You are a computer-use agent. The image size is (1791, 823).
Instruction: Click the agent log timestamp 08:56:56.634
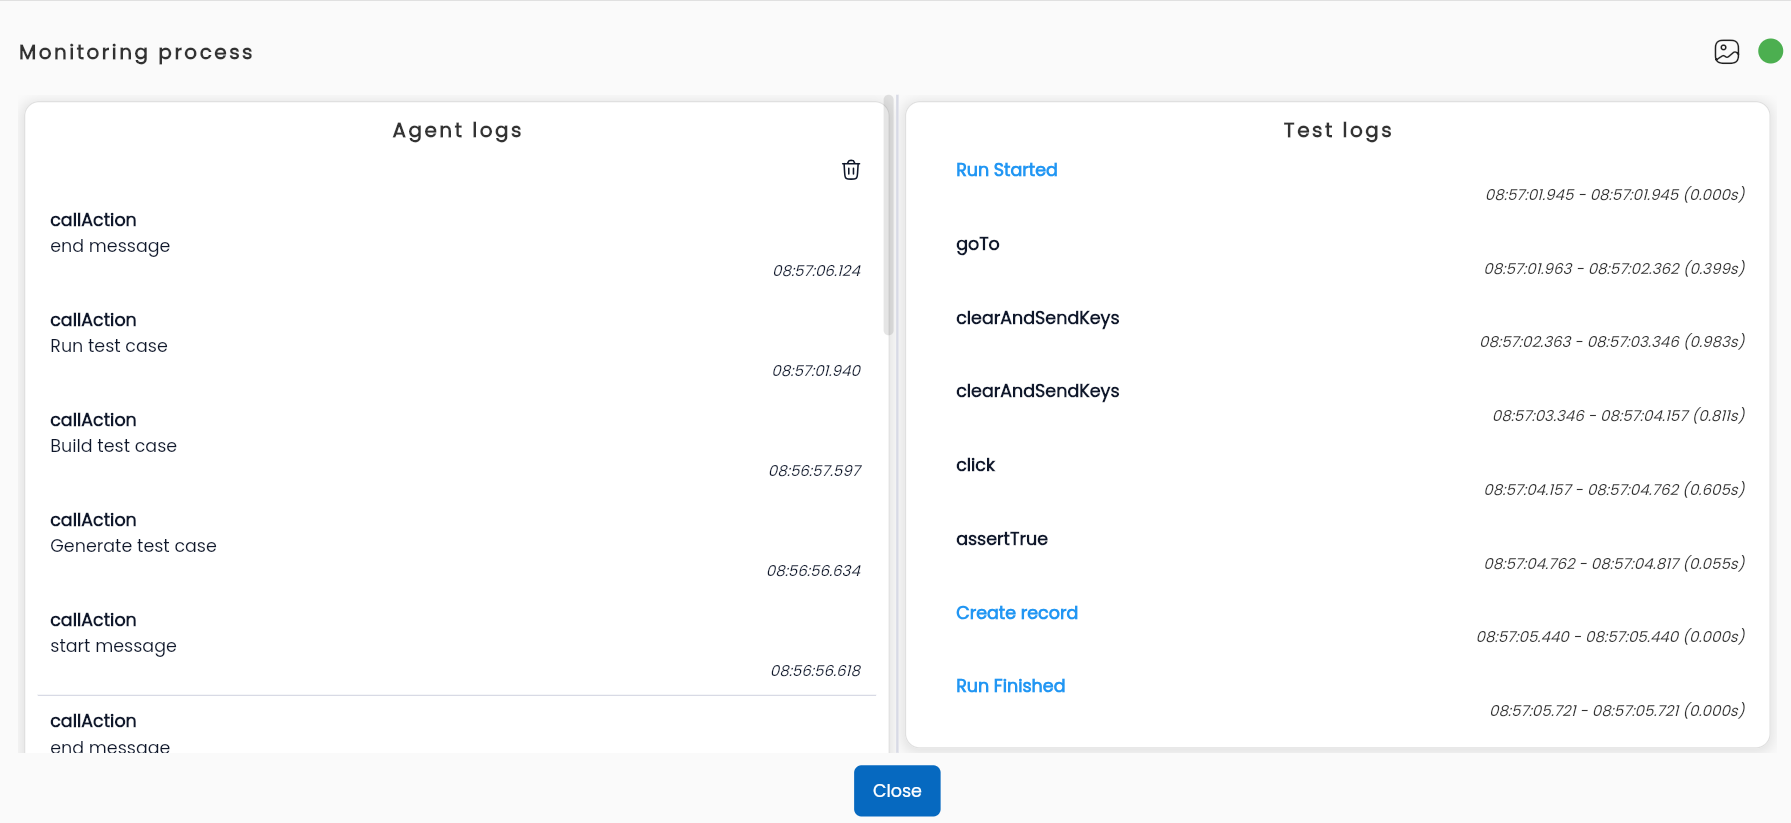813,571
